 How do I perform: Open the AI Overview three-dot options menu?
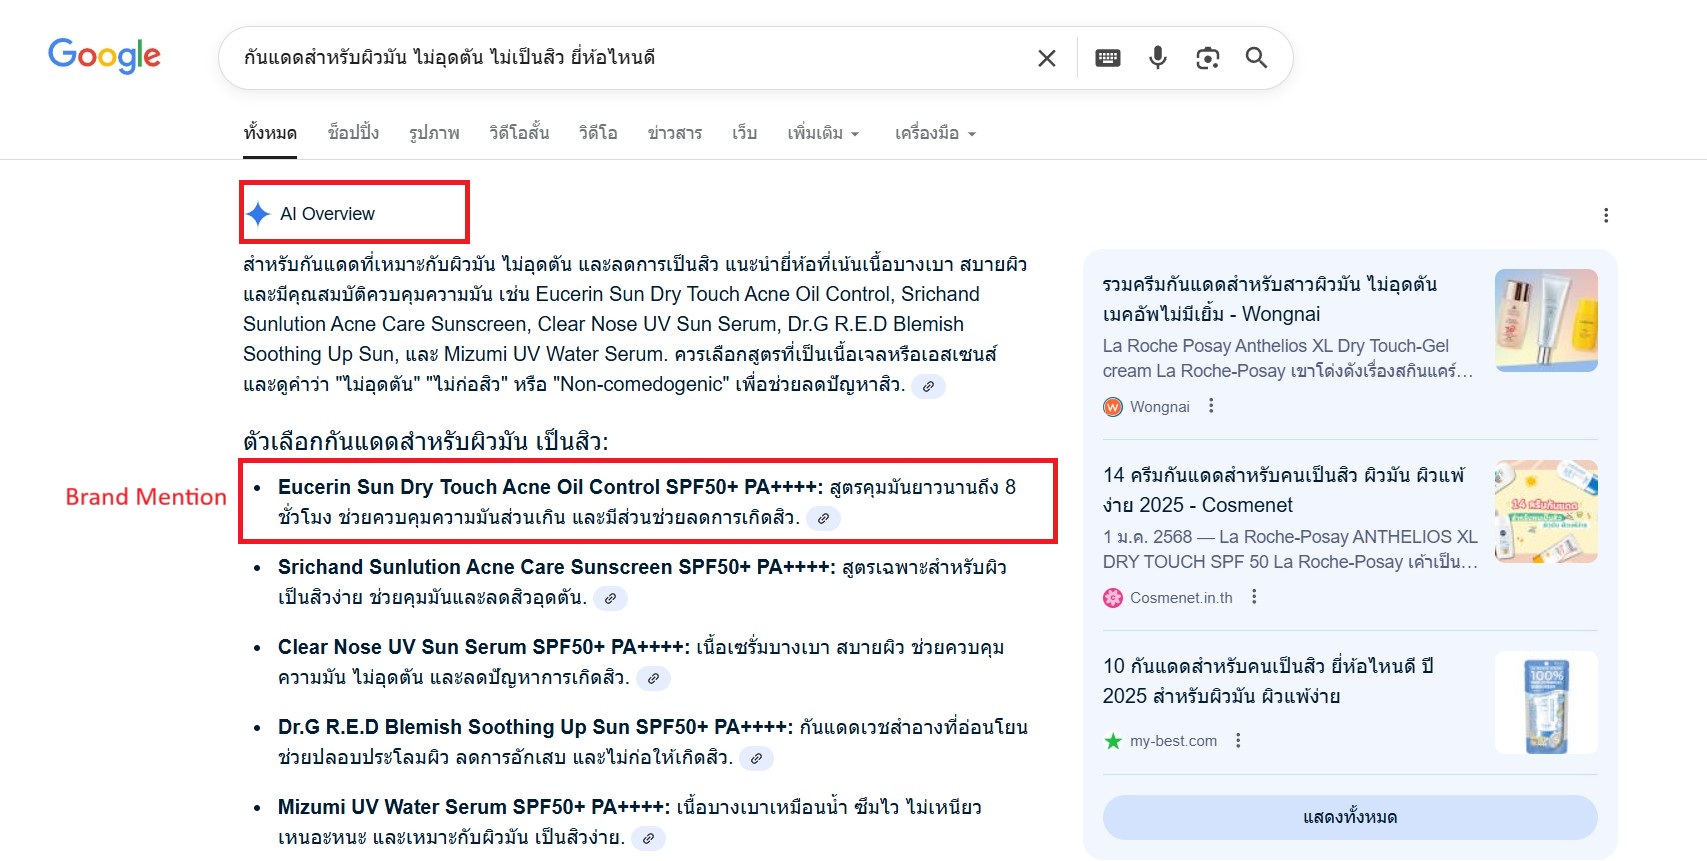coord(1605,216)
